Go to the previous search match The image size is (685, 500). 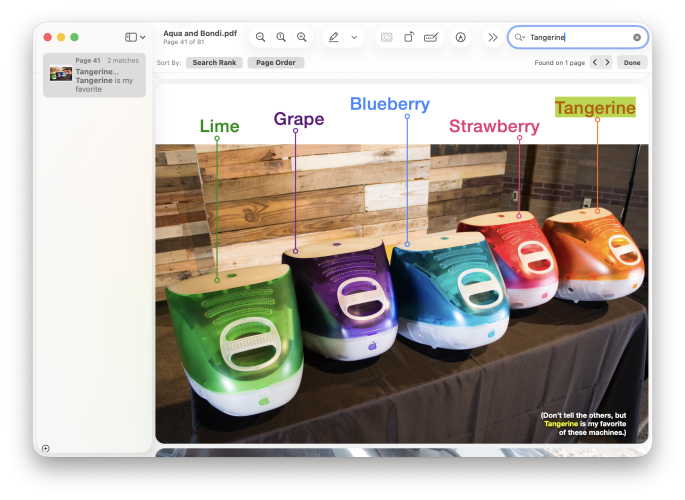pyautogui.click(x=595, y=62)
